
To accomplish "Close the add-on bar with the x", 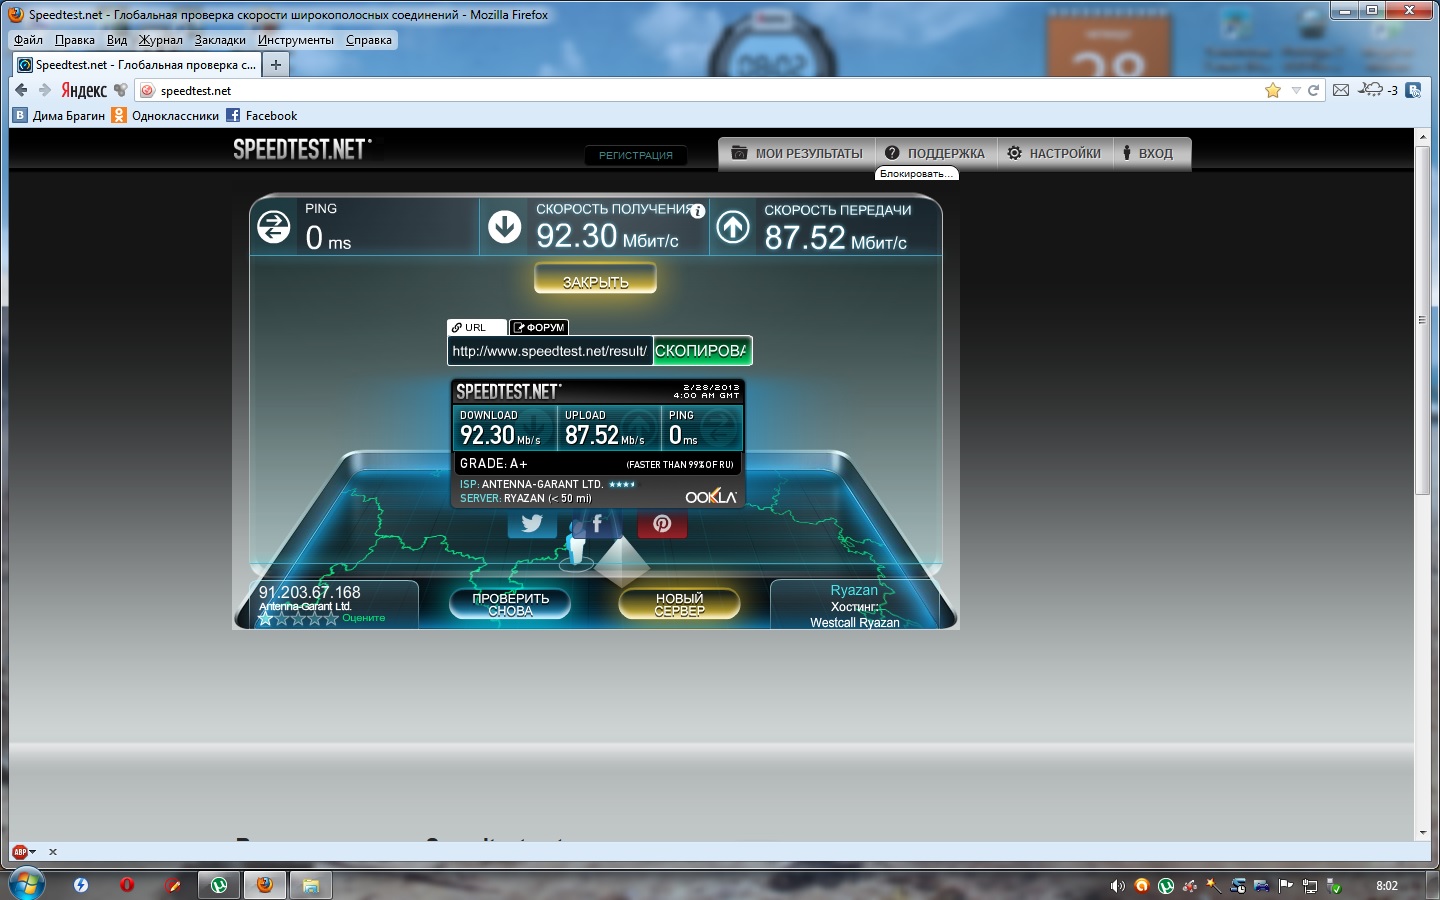I will tap(53, 852).
